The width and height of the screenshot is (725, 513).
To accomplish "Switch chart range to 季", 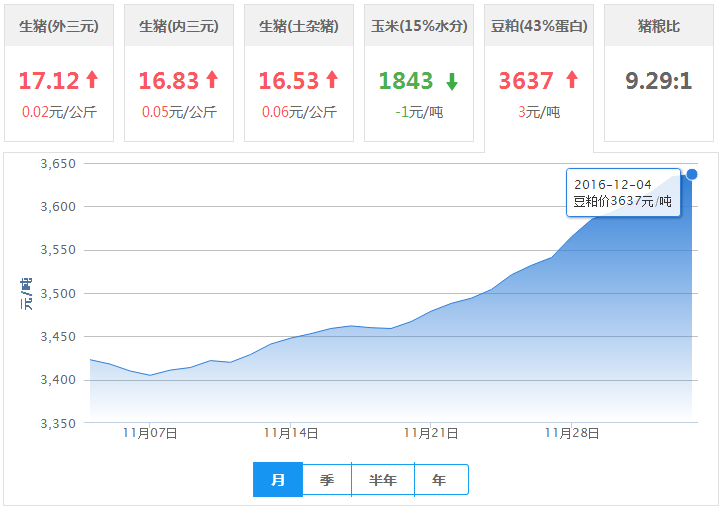I will pos(327,479).
